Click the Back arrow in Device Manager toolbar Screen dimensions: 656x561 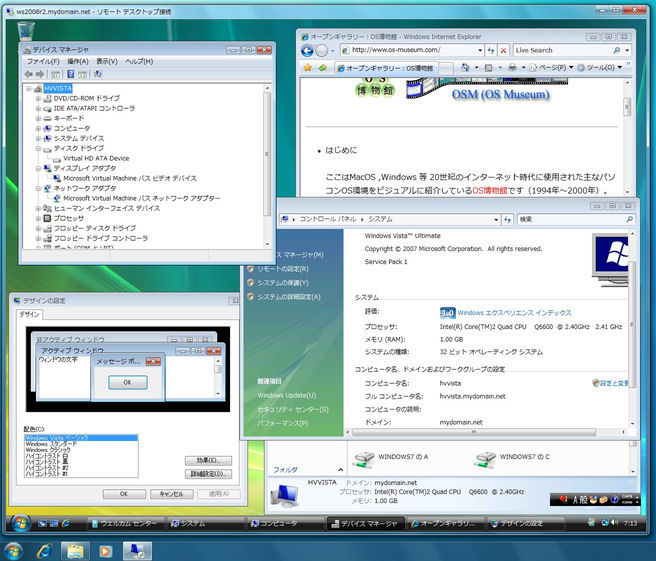(x=28, y=74)
